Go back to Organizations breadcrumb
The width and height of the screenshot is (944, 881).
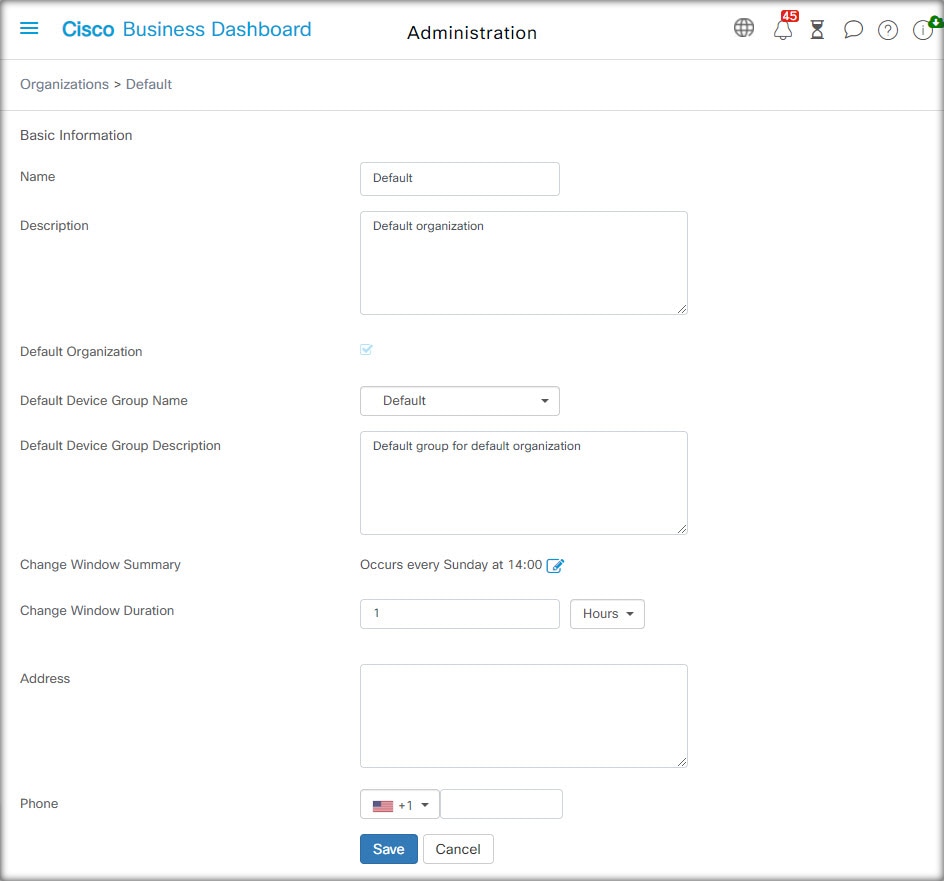pyautogui.click(x=64, y=84)
